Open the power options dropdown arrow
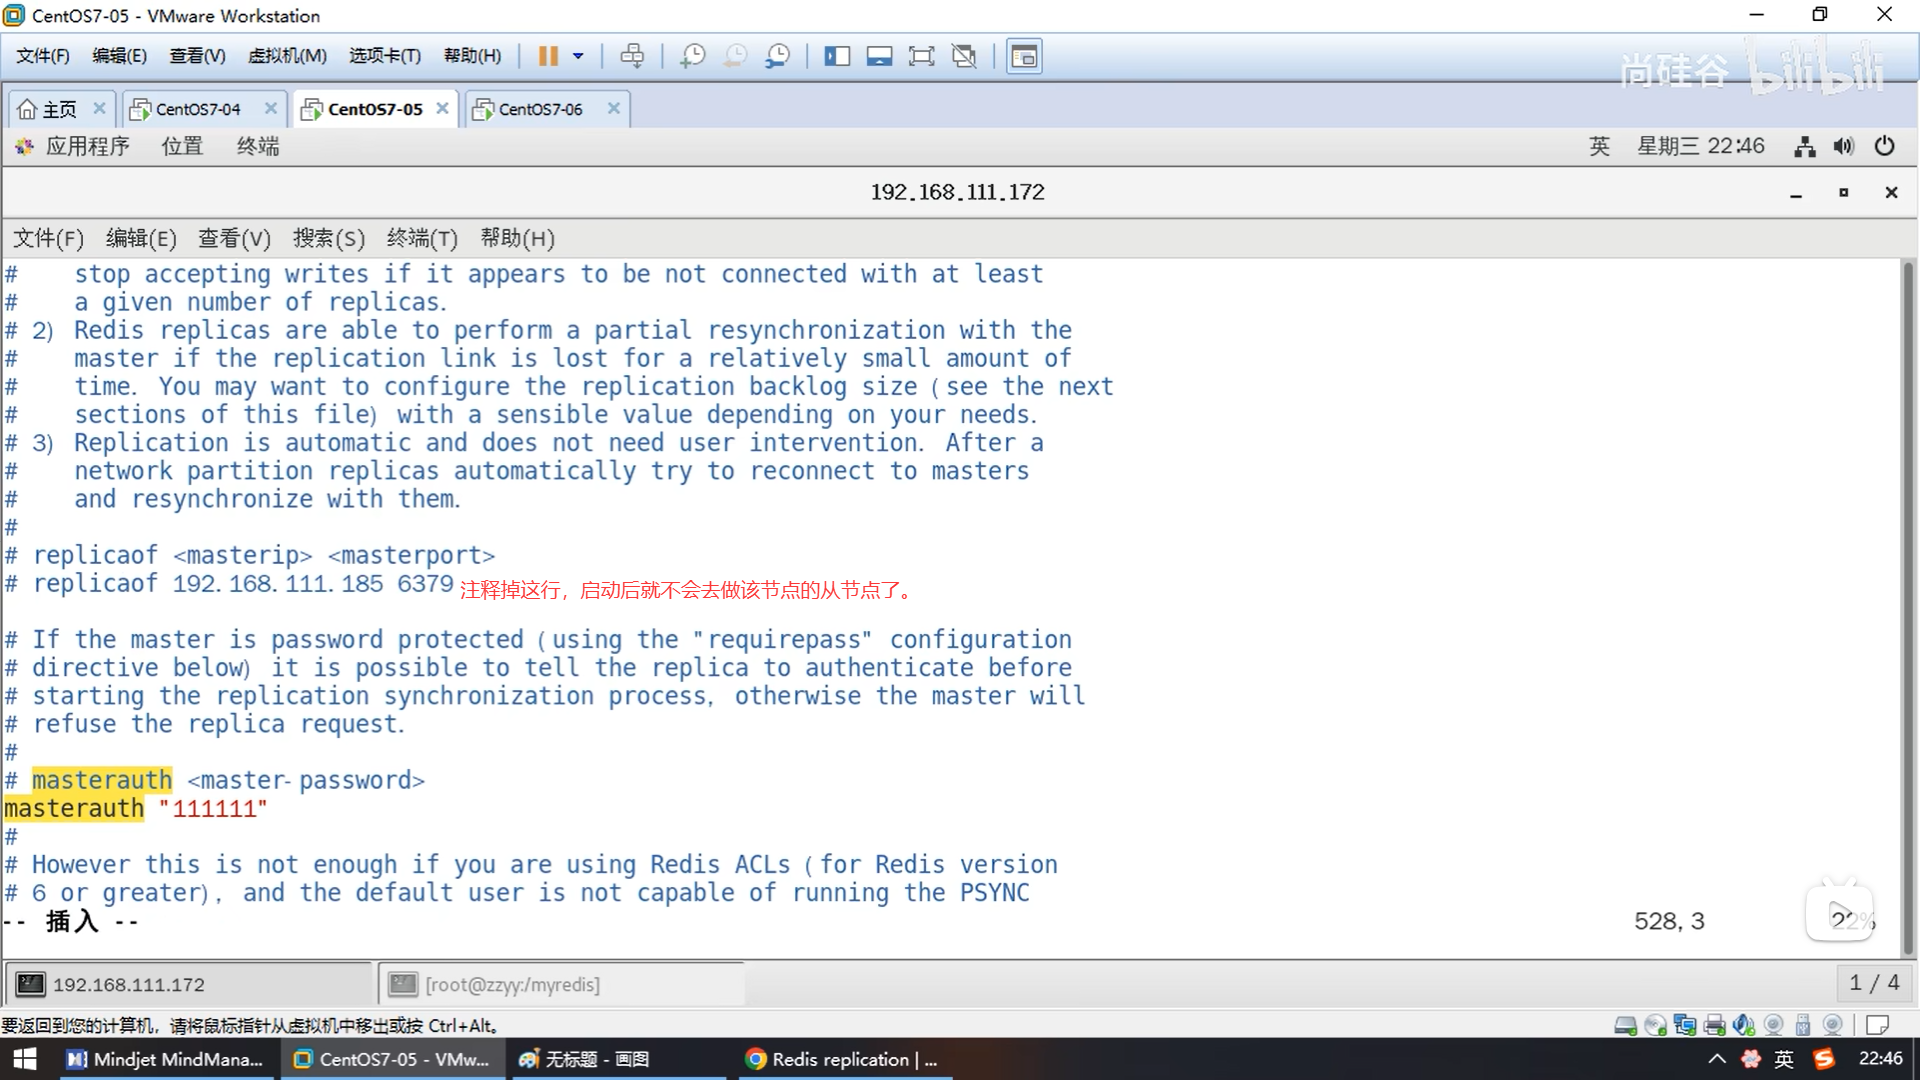Image resolution: width=1920 pixels, height=1080 pixels. [578, 56]
